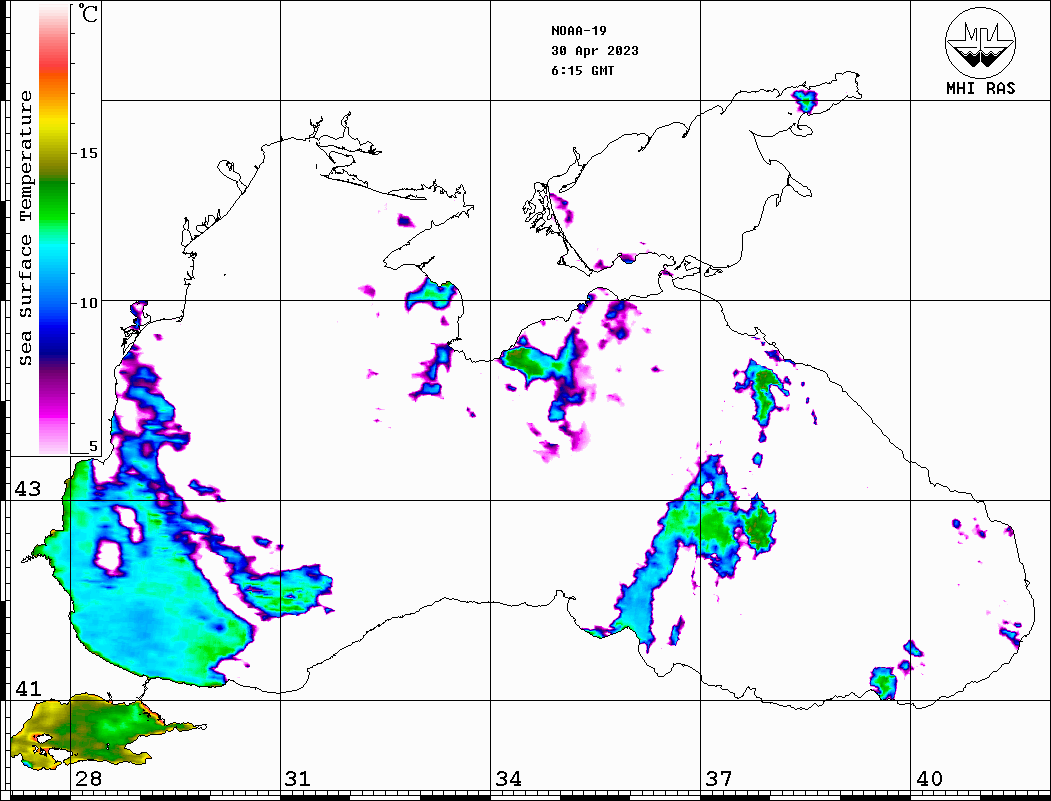Click the date '30 Apr 2023'
The height and width of the screenshot is (801, 1051).
click(x=595, y=51)
